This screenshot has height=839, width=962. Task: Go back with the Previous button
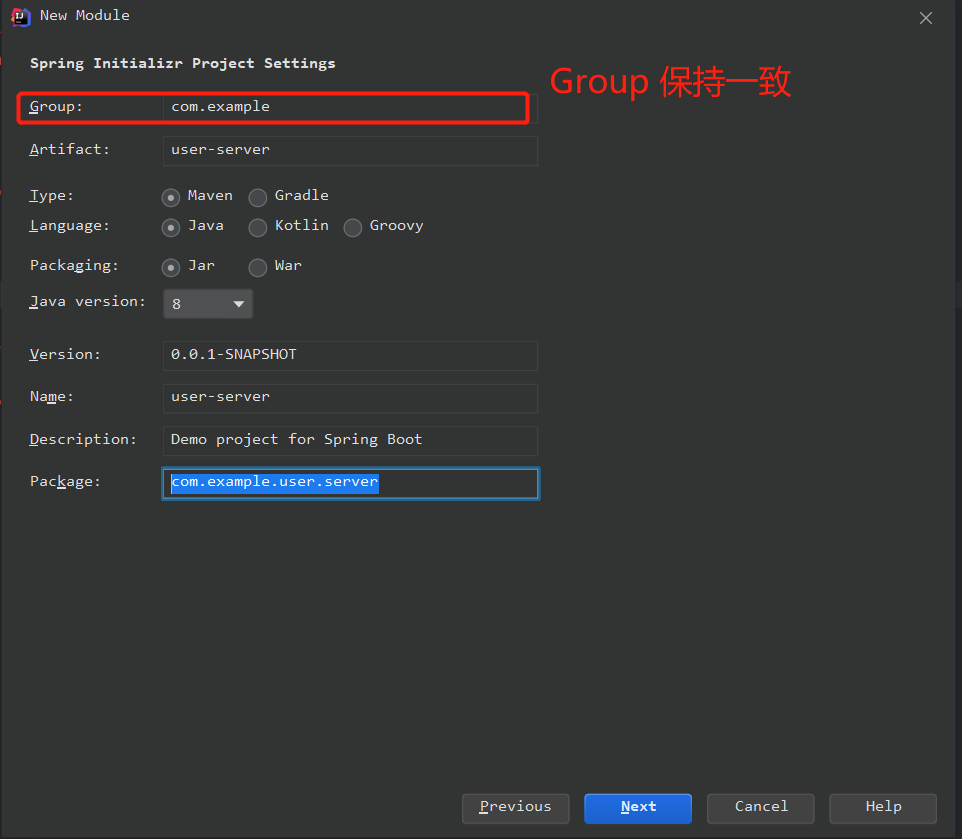515,808
